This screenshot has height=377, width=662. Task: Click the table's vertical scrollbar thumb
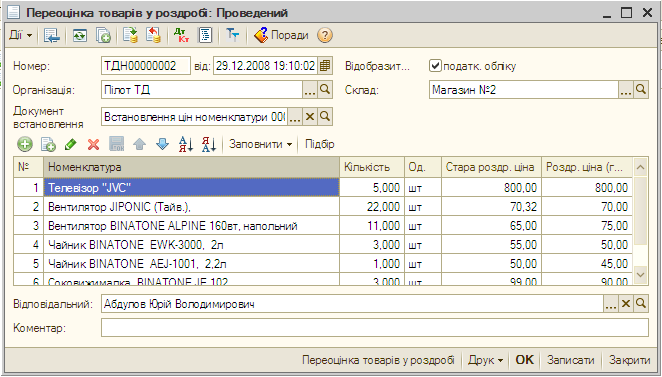[x=640, y=211]
